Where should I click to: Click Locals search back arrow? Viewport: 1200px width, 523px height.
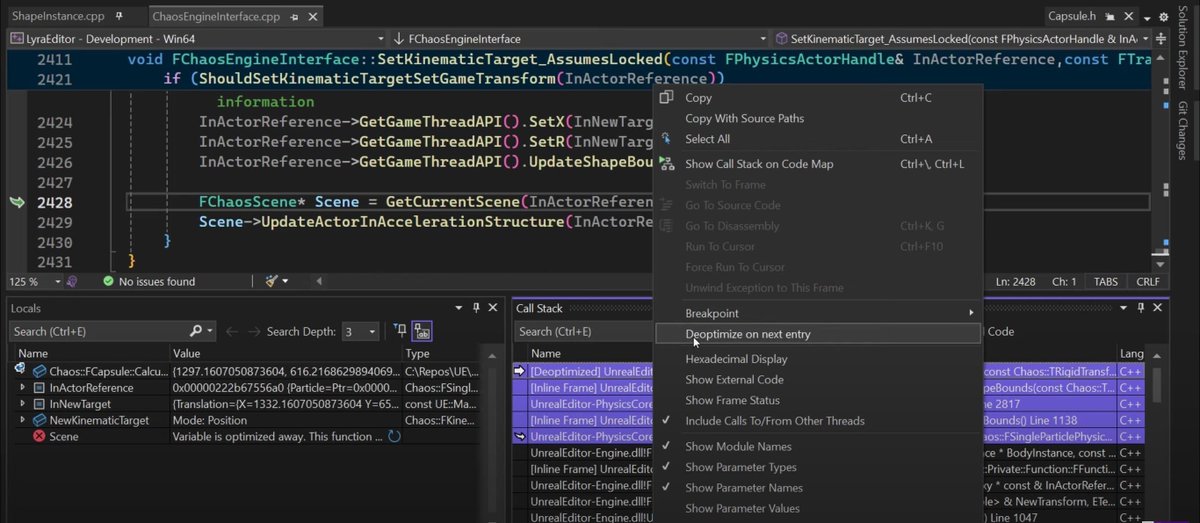232,331
